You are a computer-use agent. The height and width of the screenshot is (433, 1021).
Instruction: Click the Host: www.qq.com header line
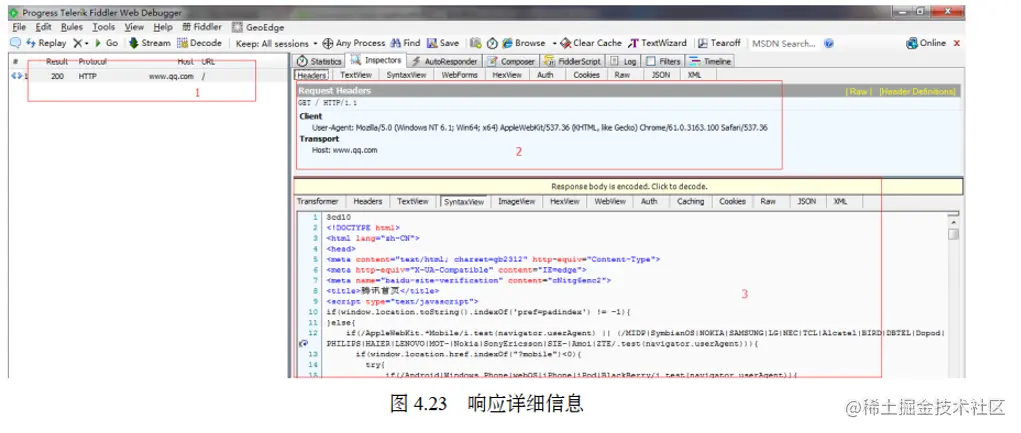344,150
